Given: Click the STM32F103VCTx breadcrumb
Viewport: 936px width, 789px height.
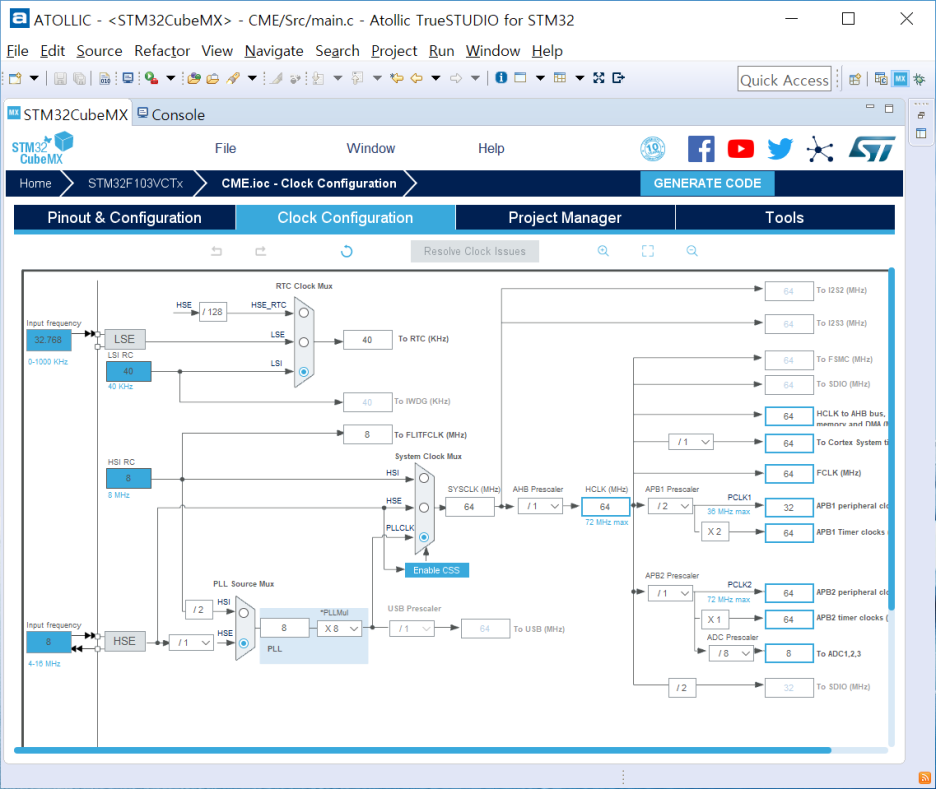Looking at the screenshot, I should coord(136,183).
